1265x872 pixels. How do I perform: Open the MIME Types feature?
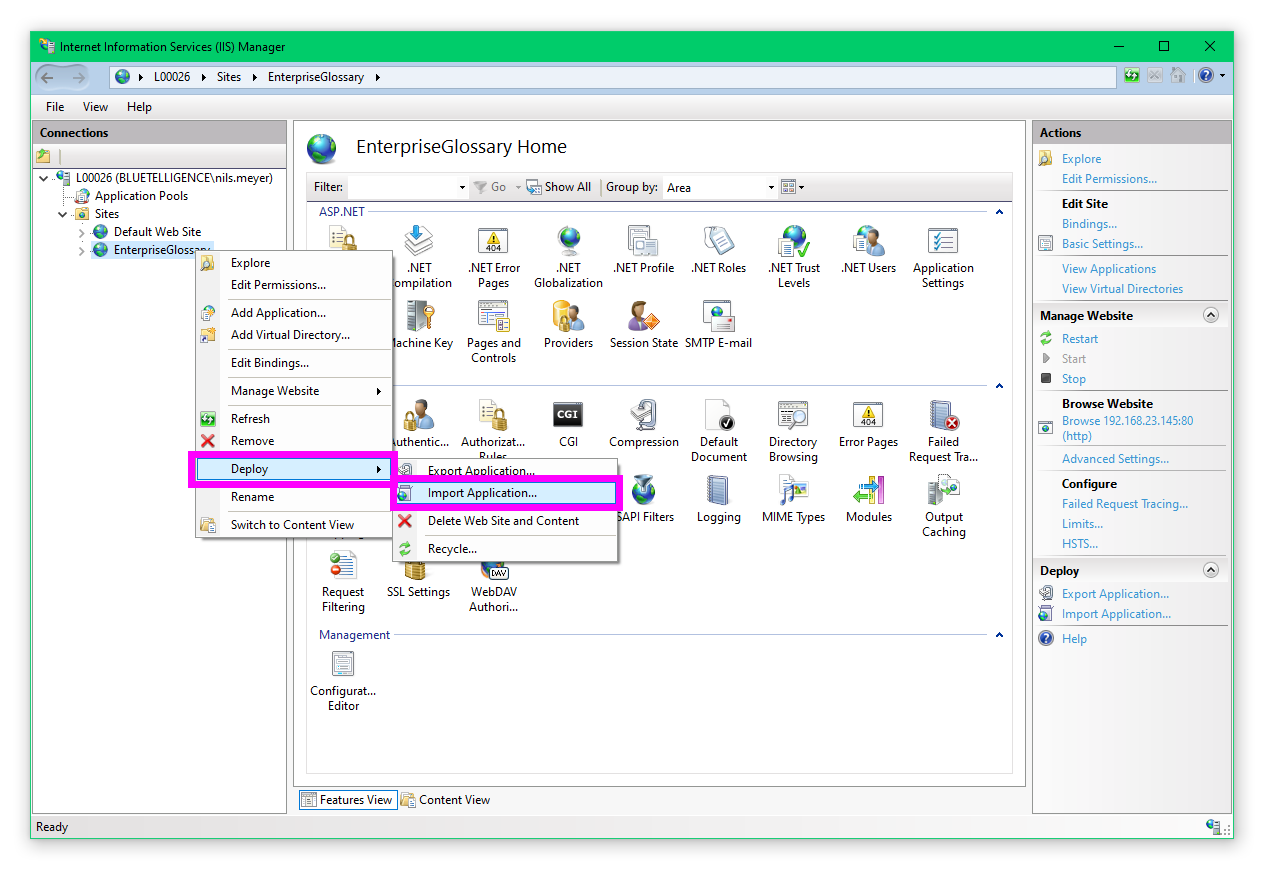pos(793,492)
